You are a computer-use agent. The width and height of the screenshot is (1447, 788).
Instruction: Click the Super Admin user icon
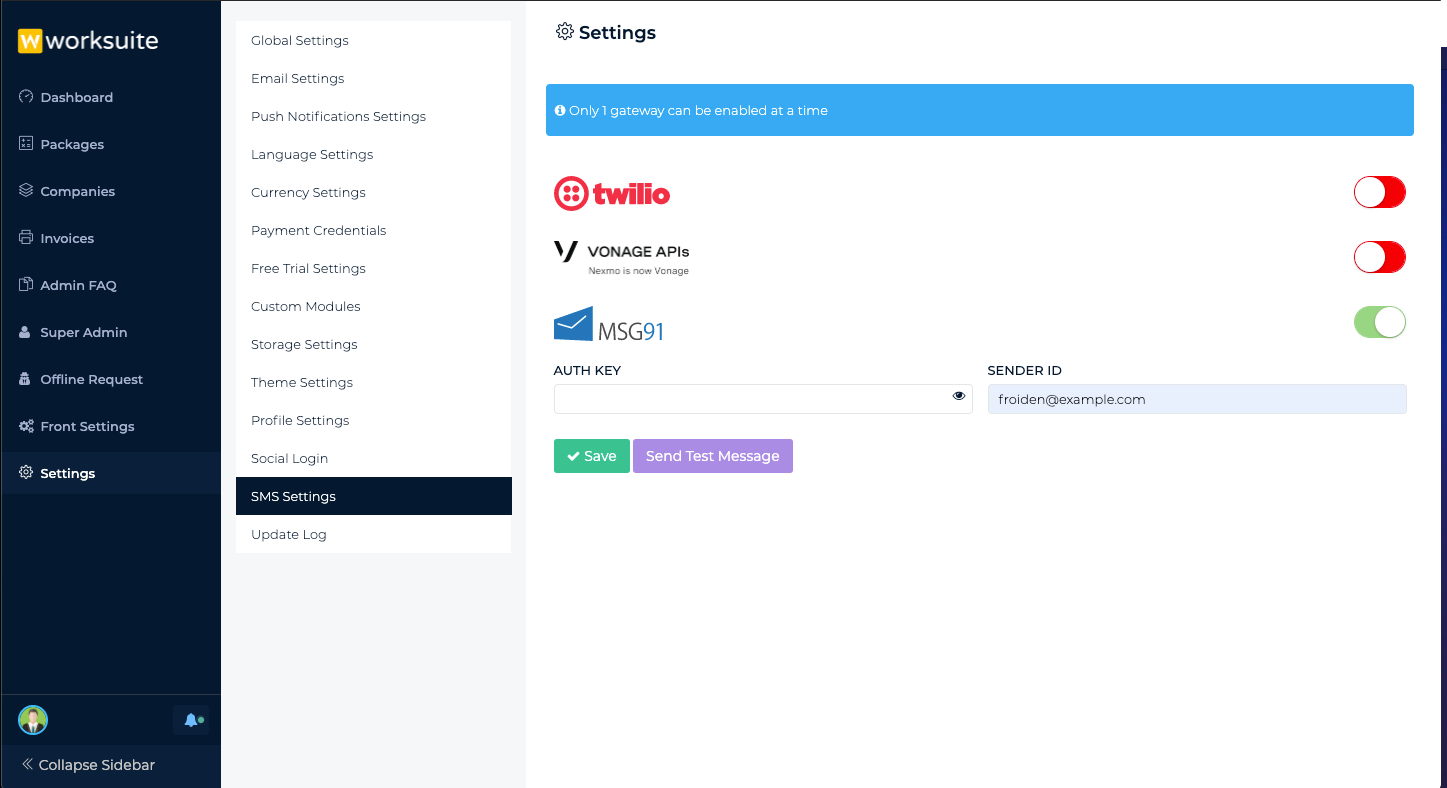click(26, 332)
